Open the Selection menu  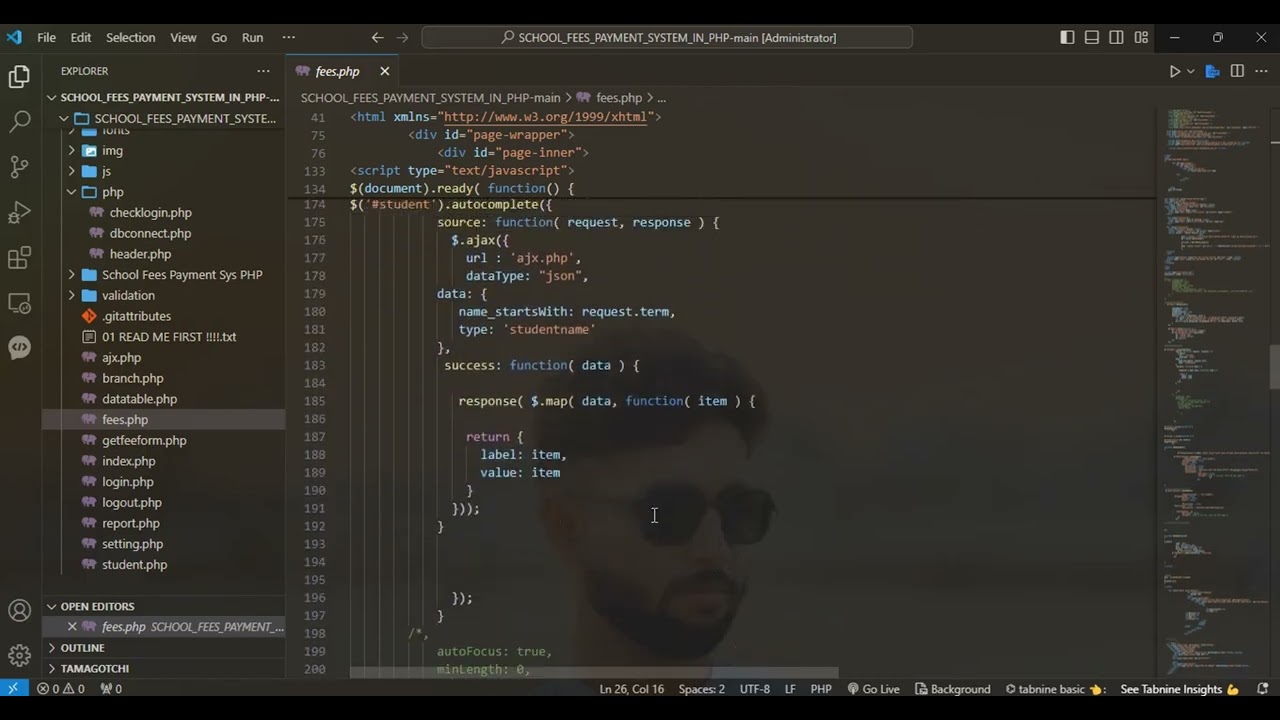[131, 37]
